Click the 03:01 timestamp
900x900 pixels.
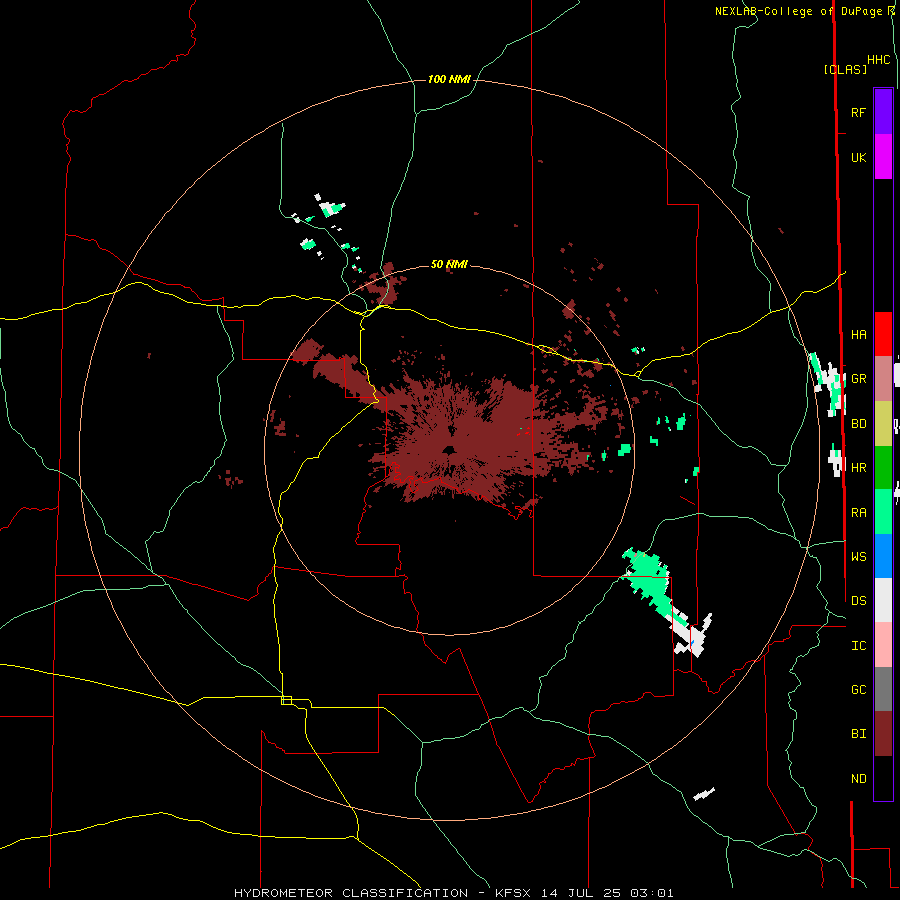coord(651,893)
